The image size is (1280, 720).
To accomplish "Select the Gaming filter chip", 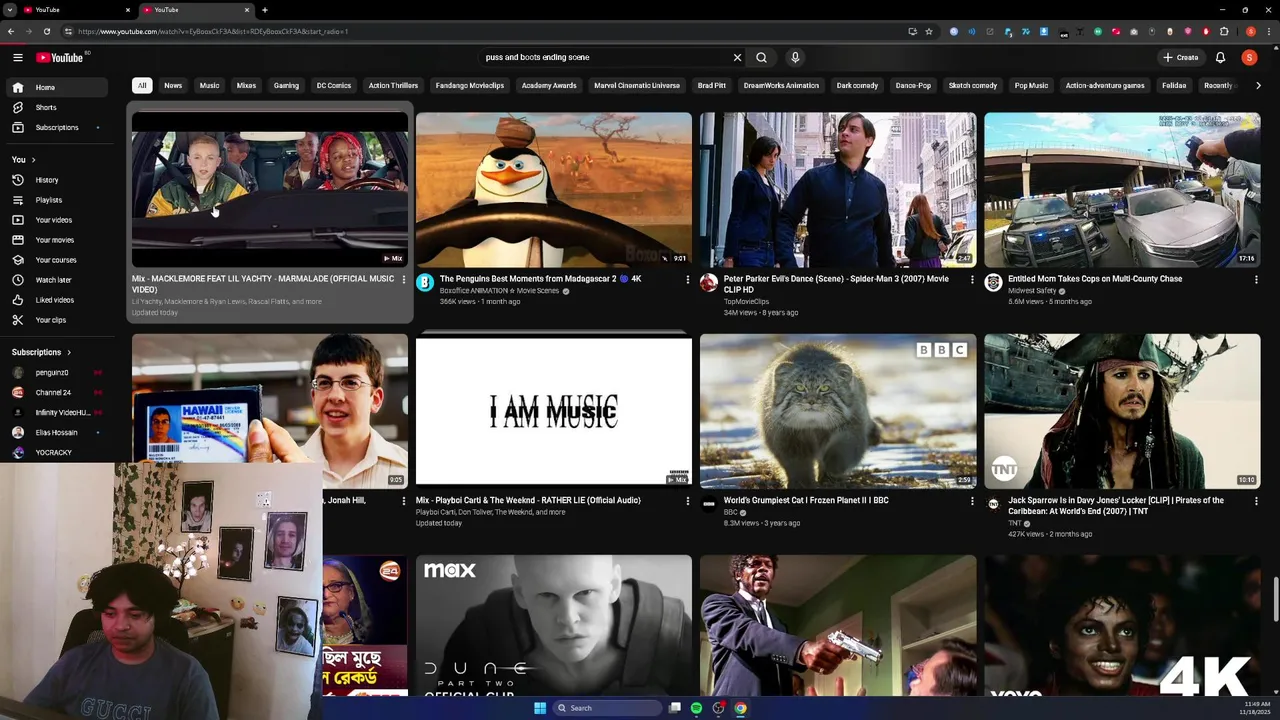I will 286,85.
